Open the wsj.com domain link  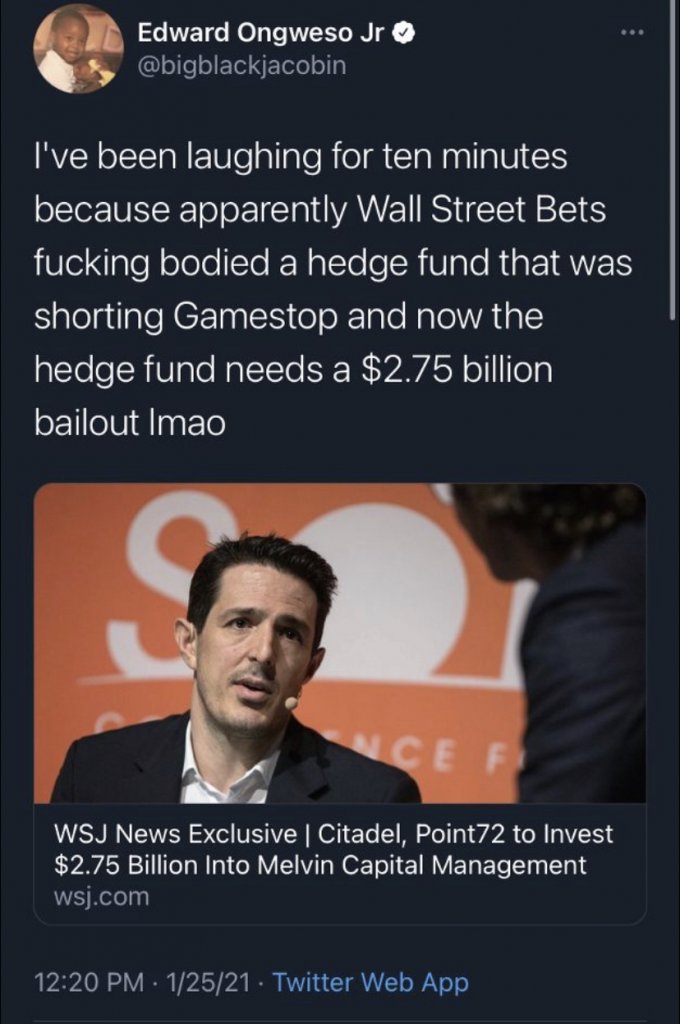tap(101, 897)
